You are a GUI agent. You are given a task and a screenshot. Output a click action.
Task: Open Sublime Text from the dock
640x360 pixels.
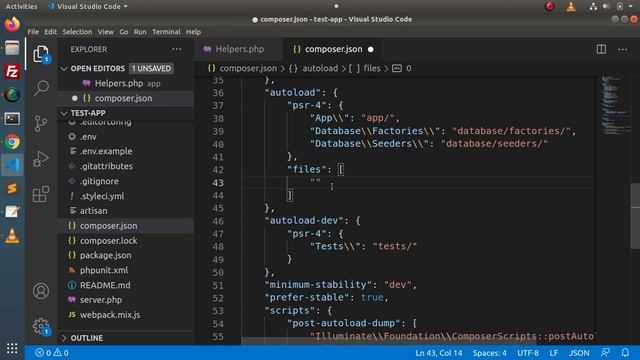coord(12,189)
